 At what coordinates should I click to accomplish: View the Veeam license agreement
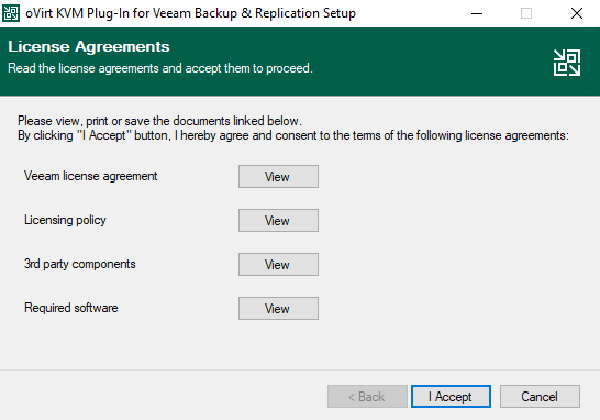pos(278,176)
